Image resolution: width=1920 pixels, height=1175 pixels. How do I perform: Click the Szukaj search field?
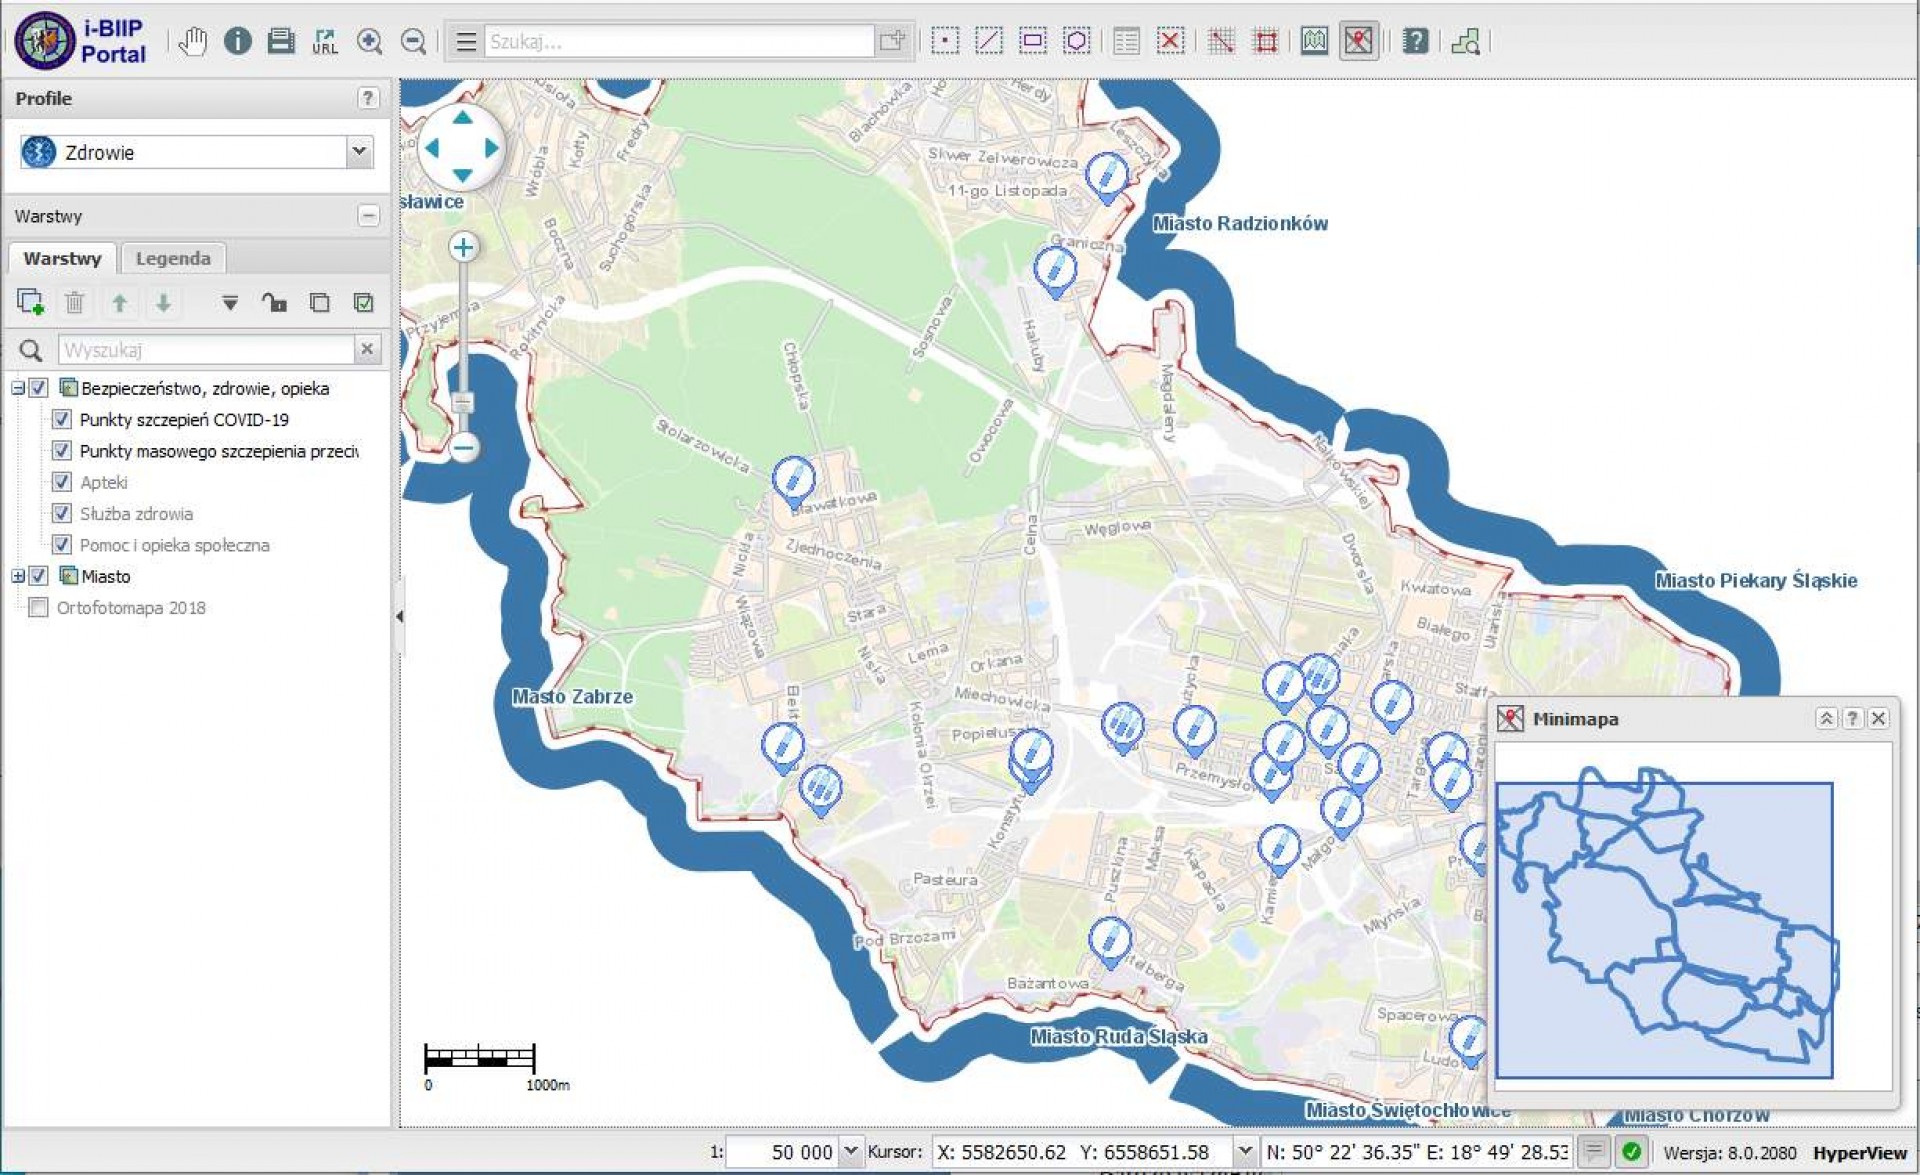coord(679,42)
